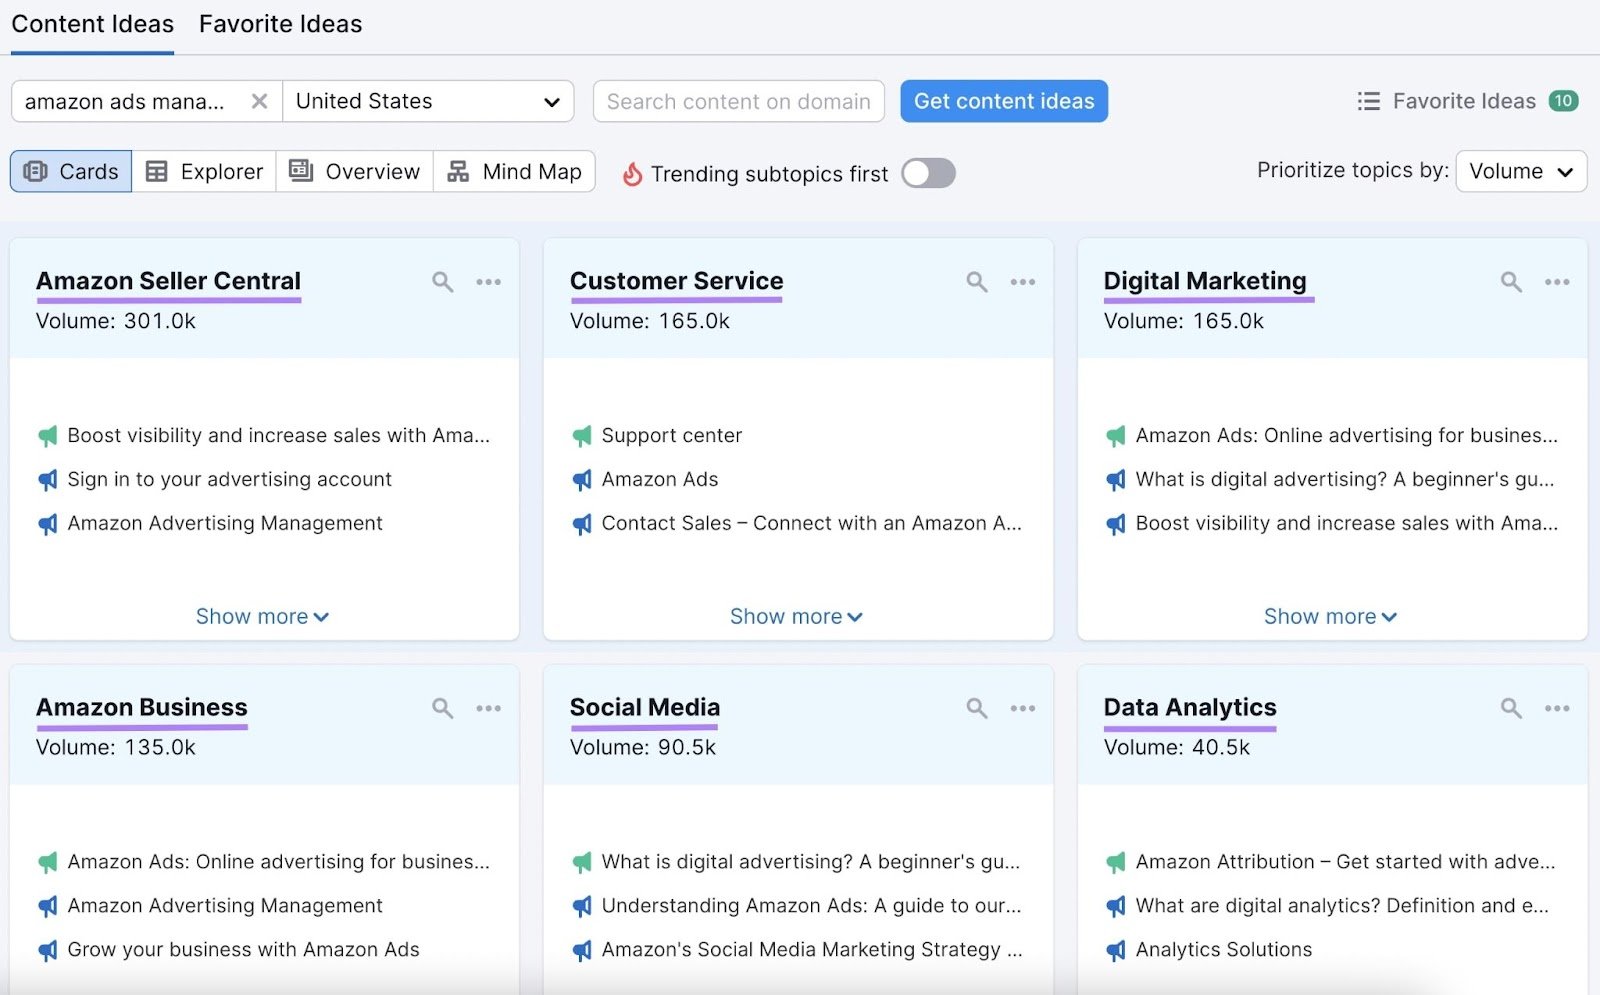
Task: Click the Search content on domain field
Action: pos(738,101)
